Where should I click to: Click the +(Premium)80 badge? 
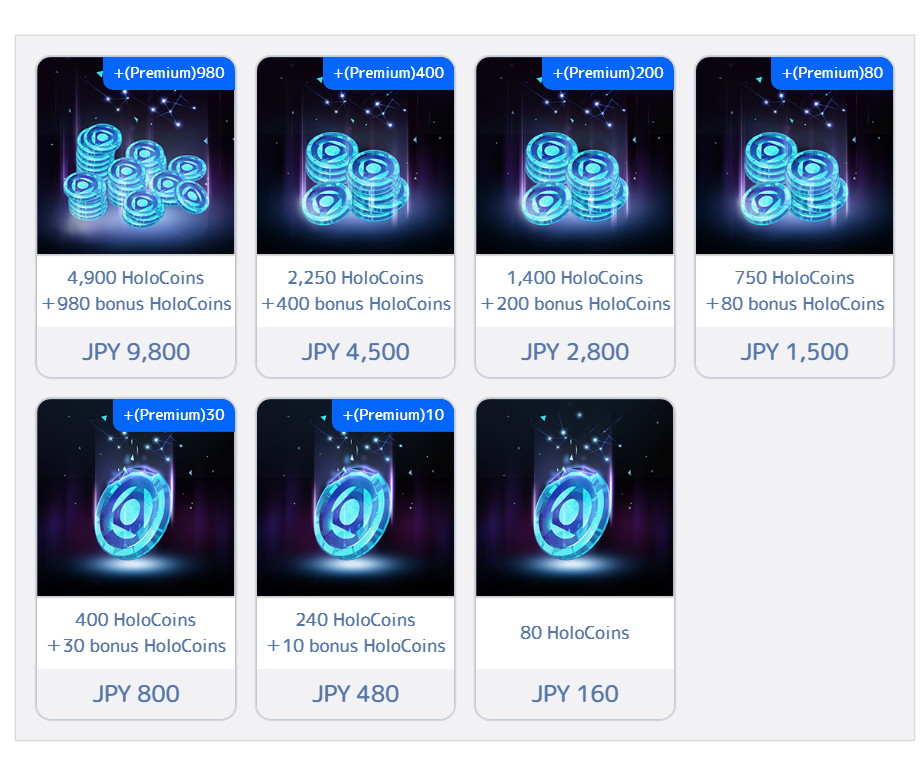tap(832, 73)
